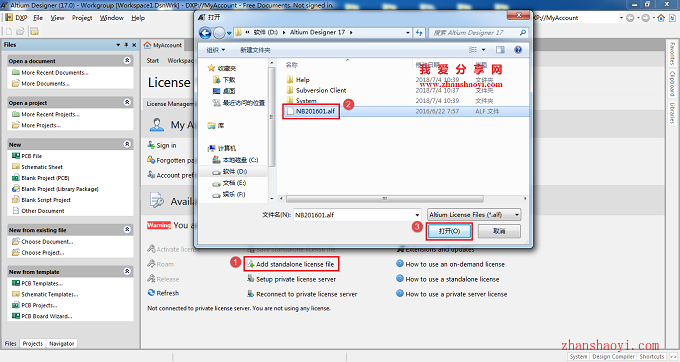
Task: Click the More Recent Documents folder icon
Action: pyautogui.click(x=16, y=72)
